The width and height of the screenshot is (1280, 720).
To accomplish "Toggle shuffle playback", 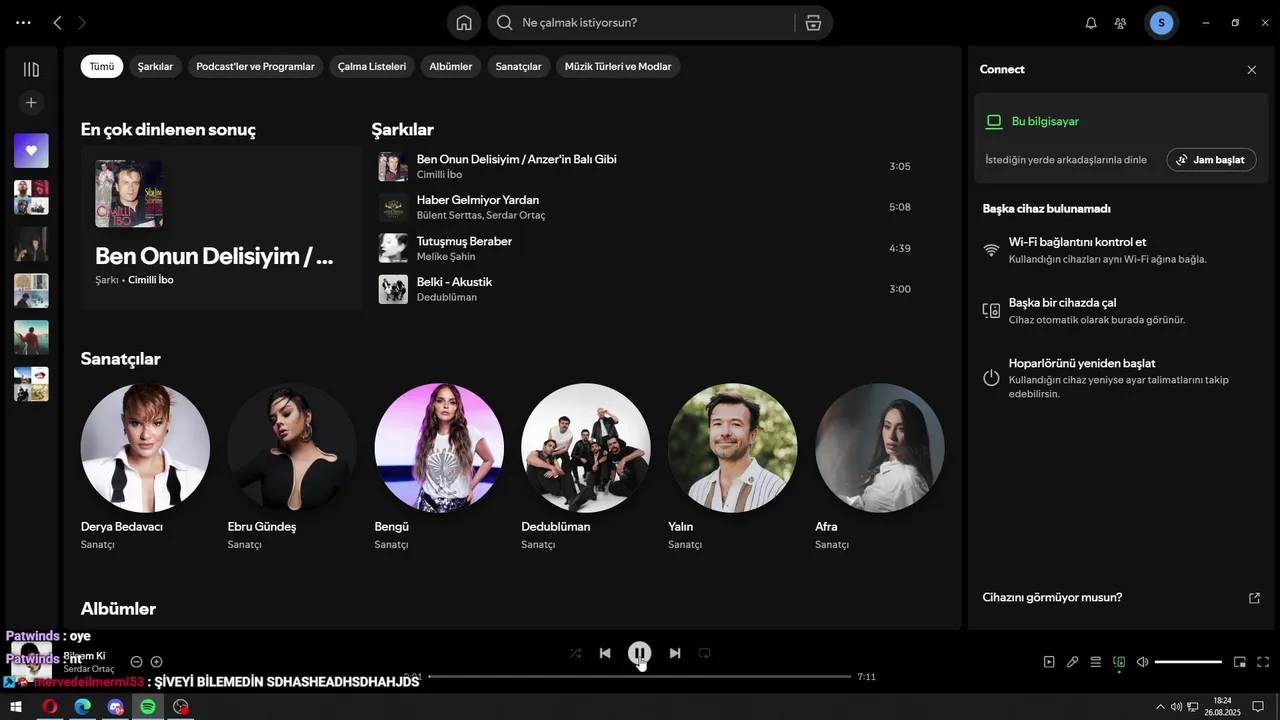I will click(575, 653).
